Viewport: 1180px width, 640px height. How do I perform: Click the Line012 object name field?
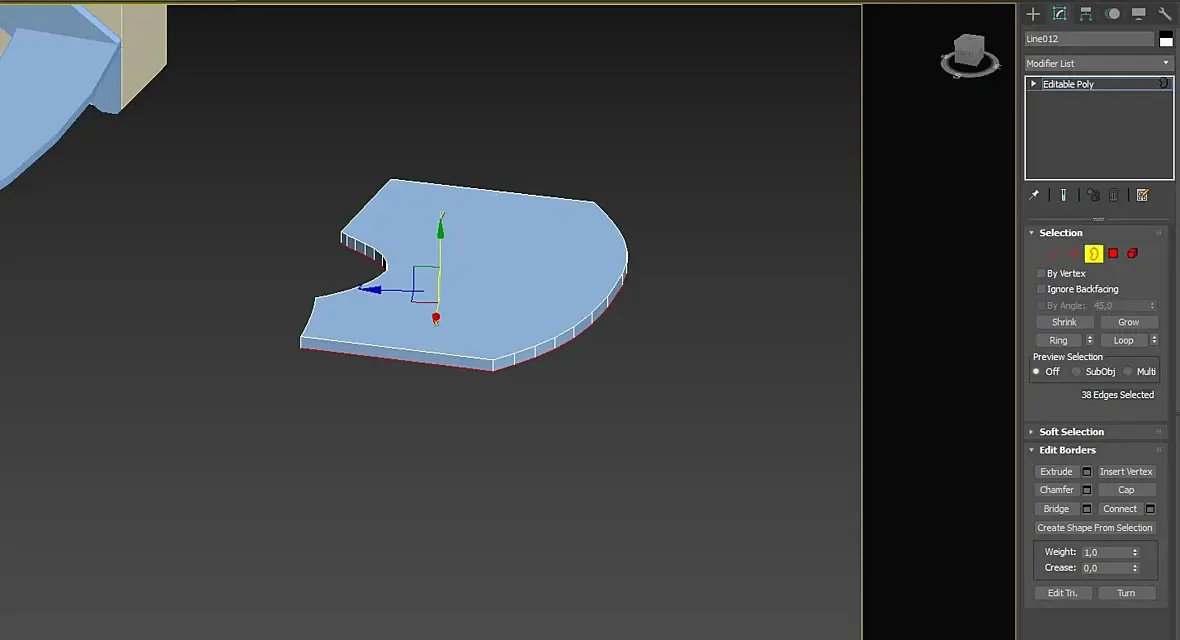tap(1089, 39)
